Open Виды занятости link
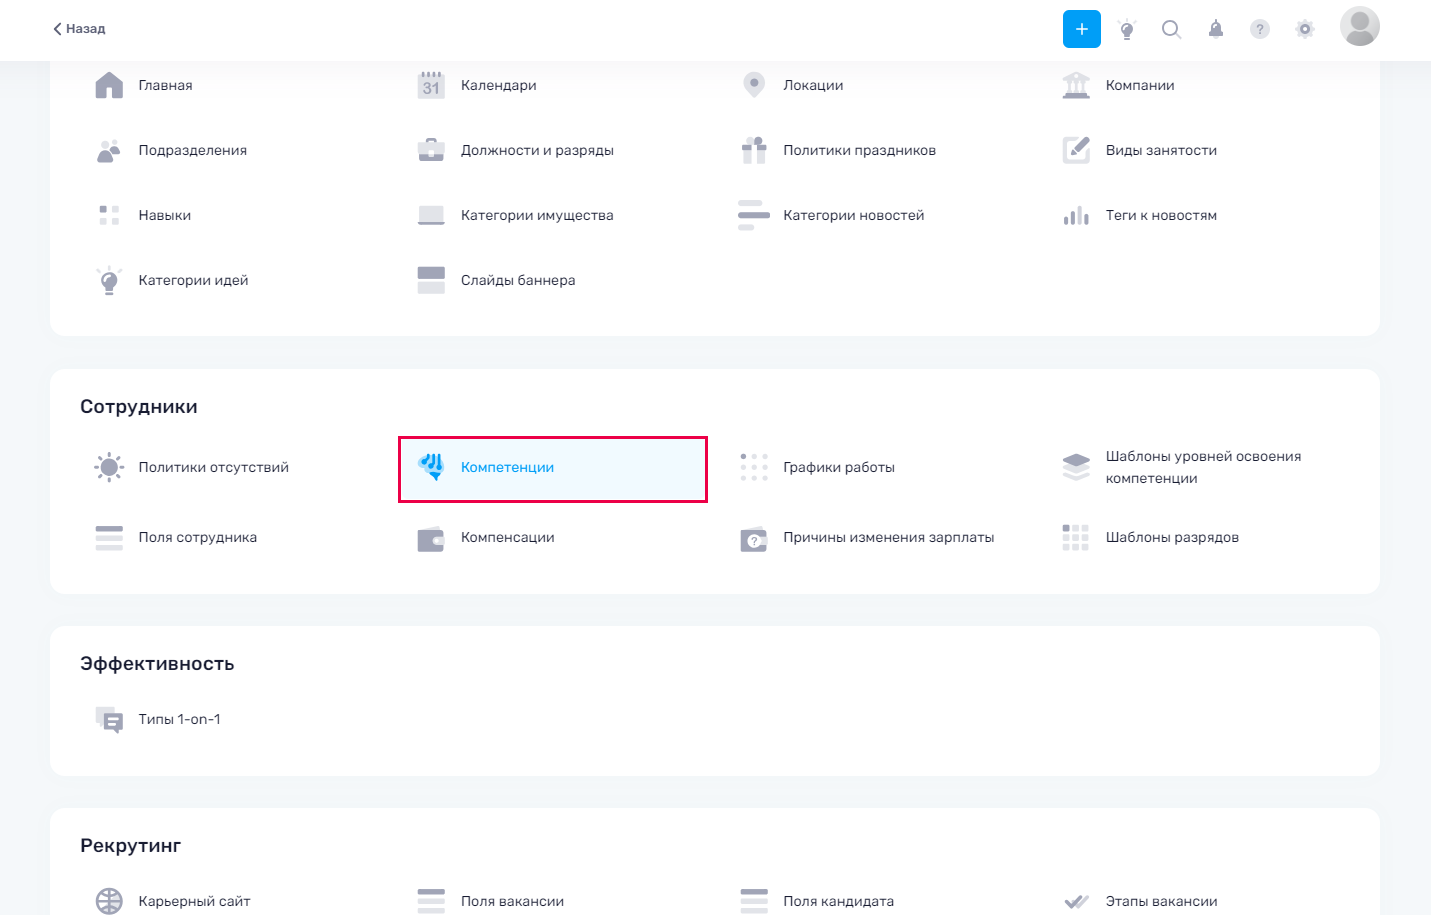 coord(1161,150)
